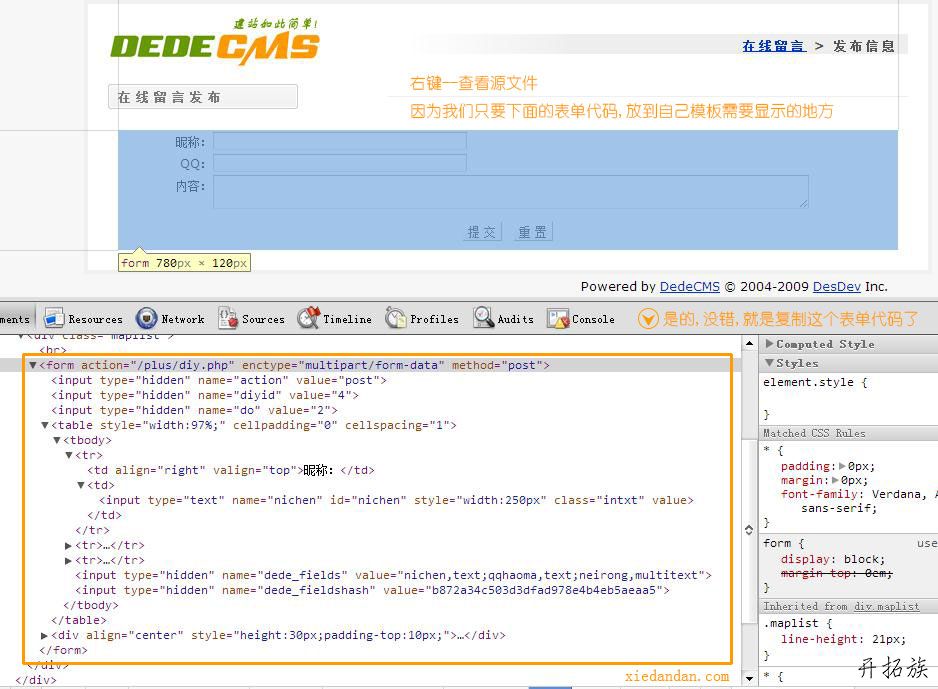Expand the second collapsed tr row

pos(68,560)
